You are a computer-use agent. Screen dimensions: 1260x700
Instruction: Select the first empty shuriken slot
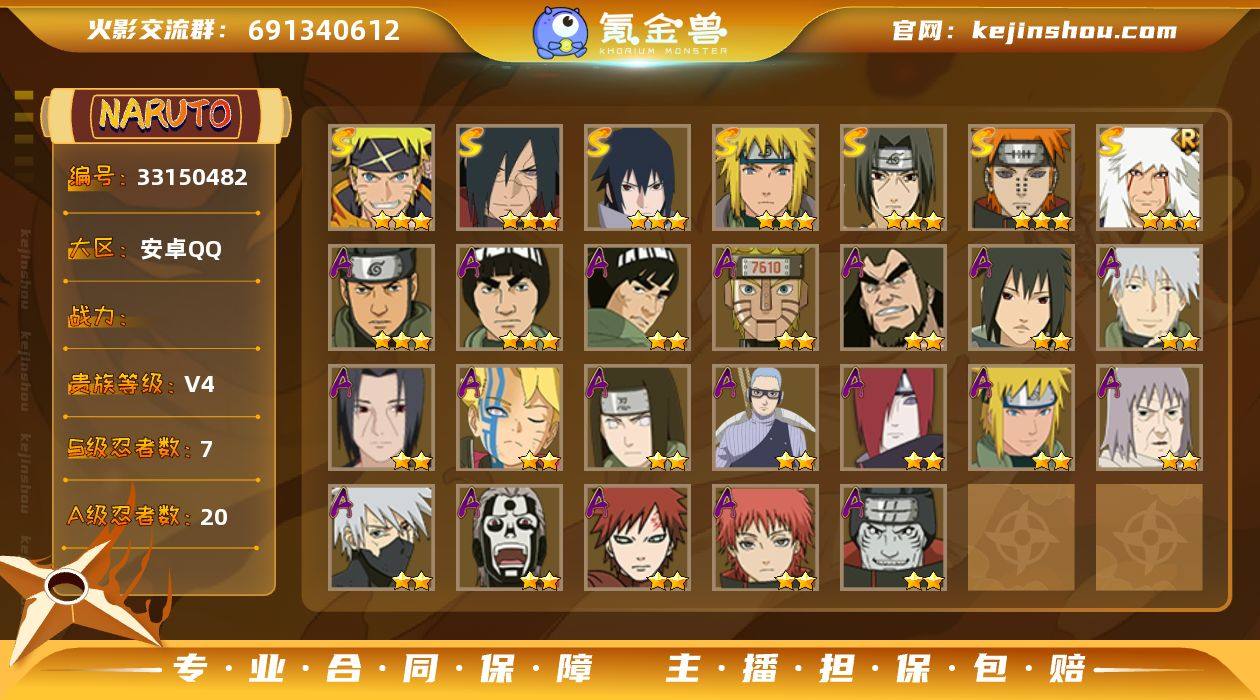click(1022, 538)
